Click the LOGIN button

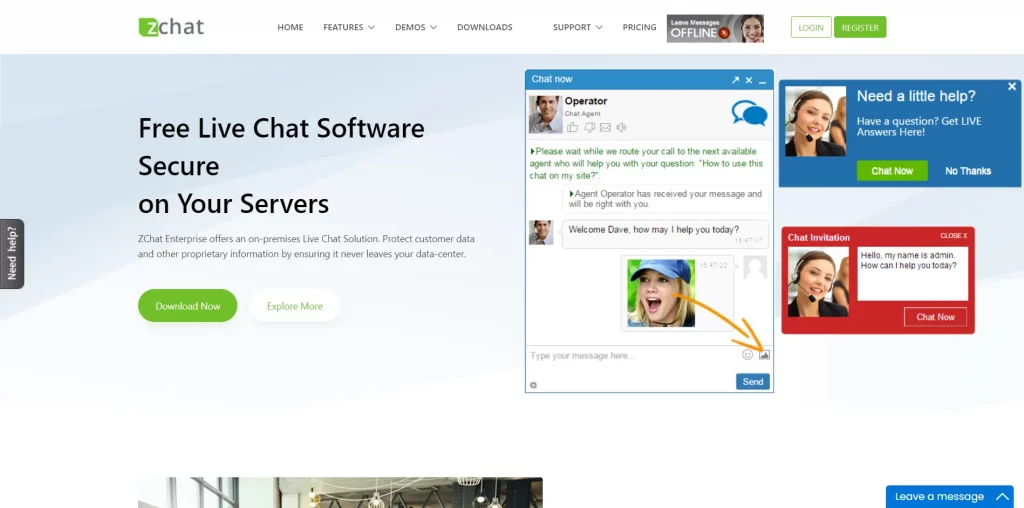tap(811, 27)
